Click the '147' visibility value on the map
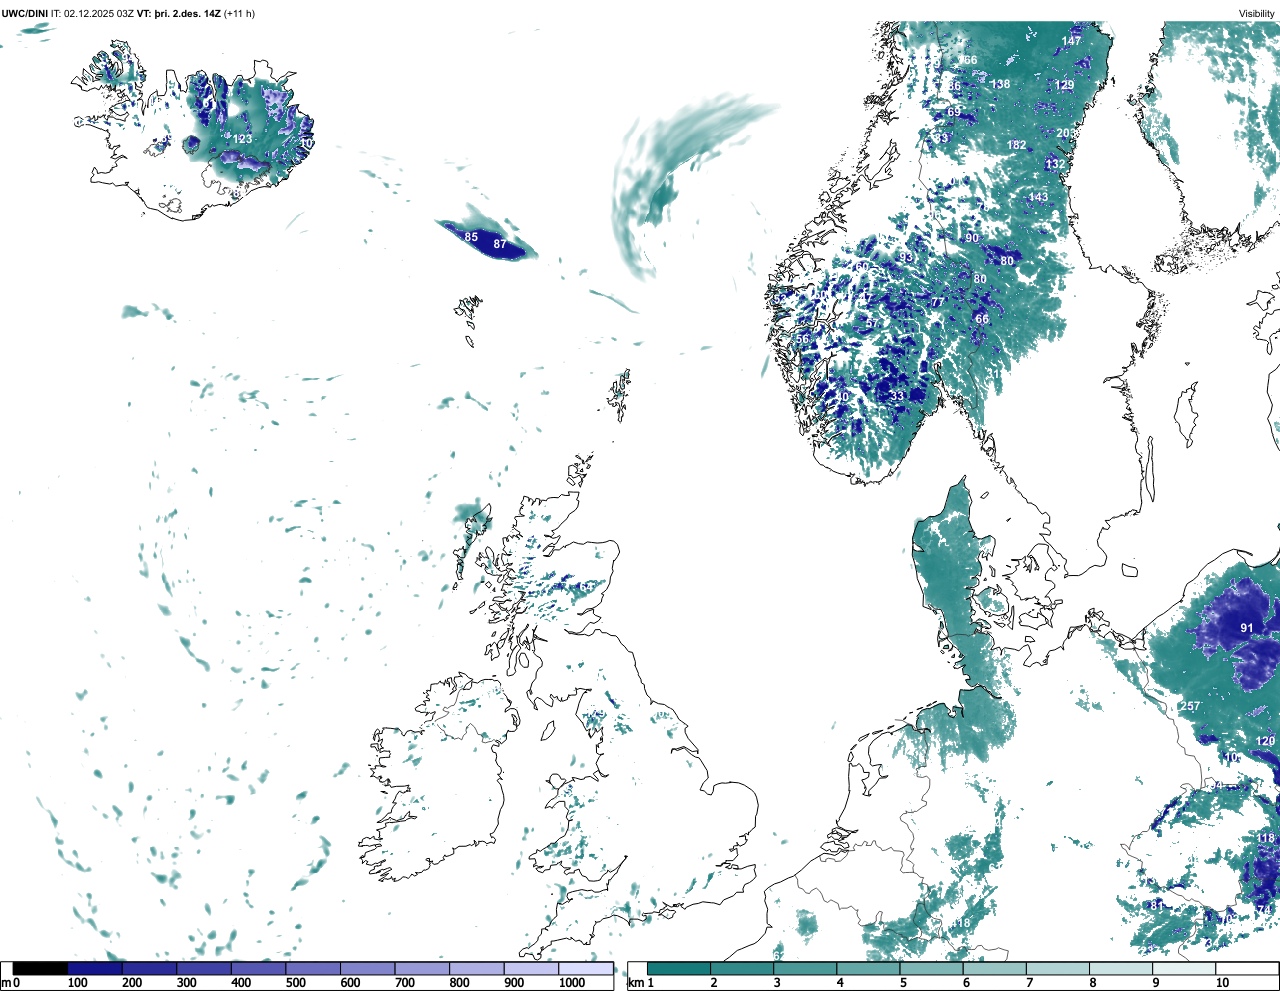 (1072, 41)
